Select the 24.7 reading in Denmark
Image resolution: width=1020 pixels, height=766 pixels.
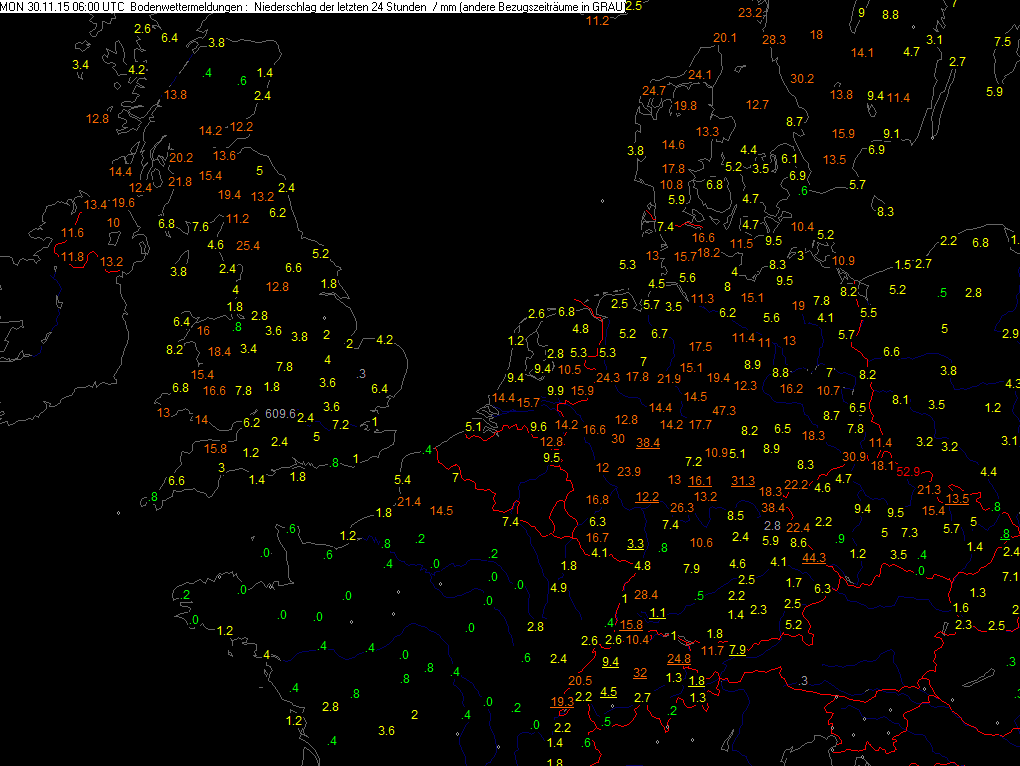coord(653,91)
